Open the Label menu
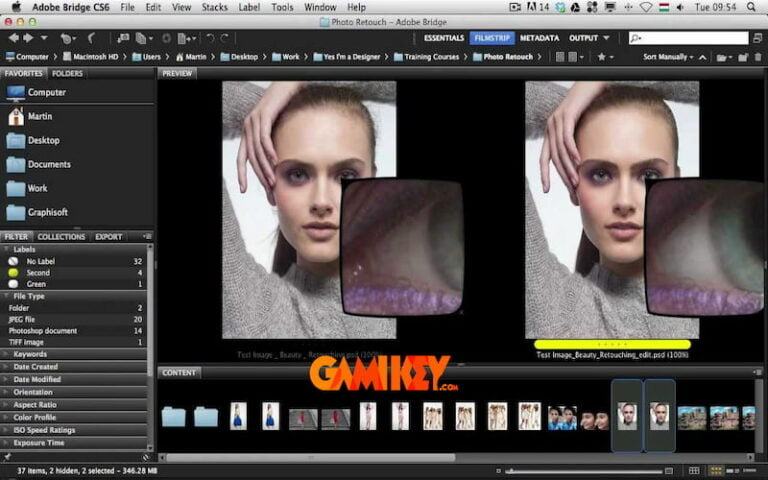Screen dimensions: 768x480 point(249,7)
